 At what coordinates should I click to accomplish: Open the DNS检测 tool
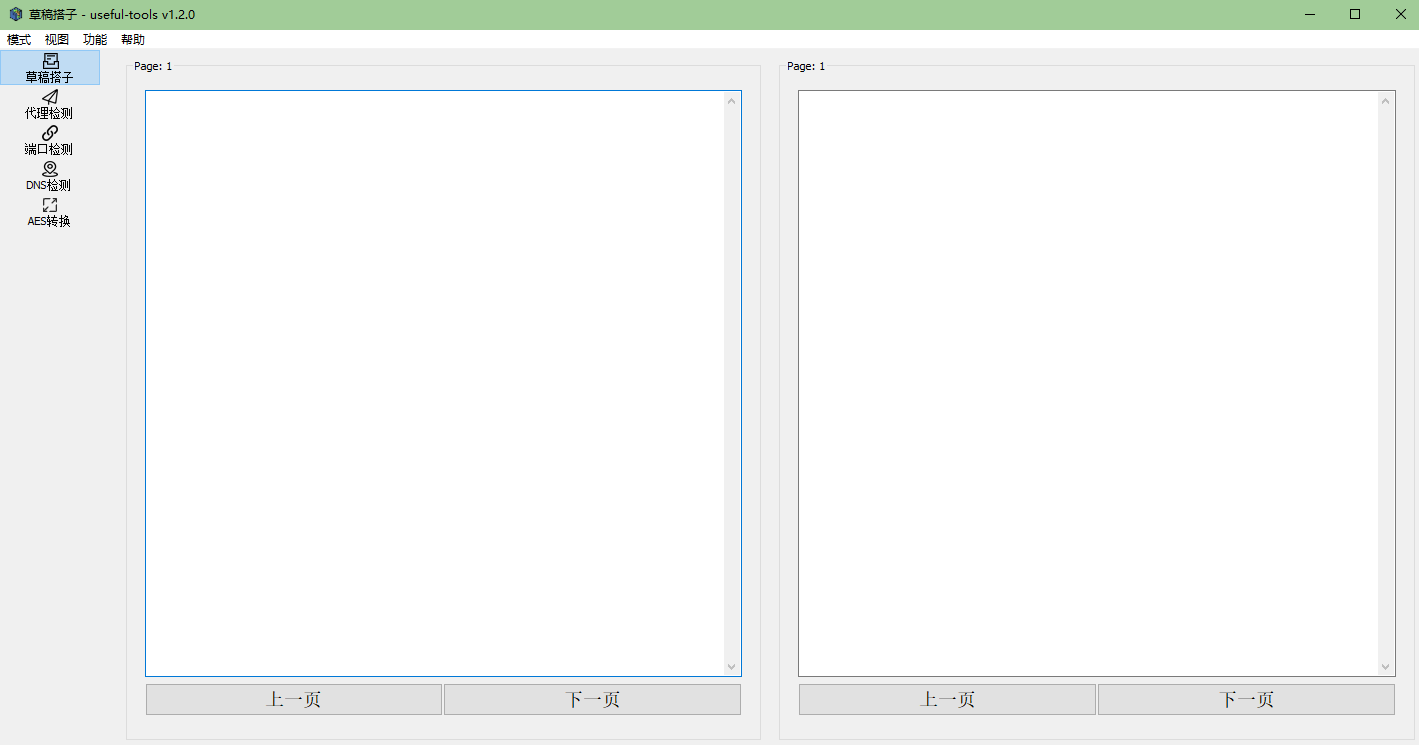pyautogui.click(x=50, y=176)
